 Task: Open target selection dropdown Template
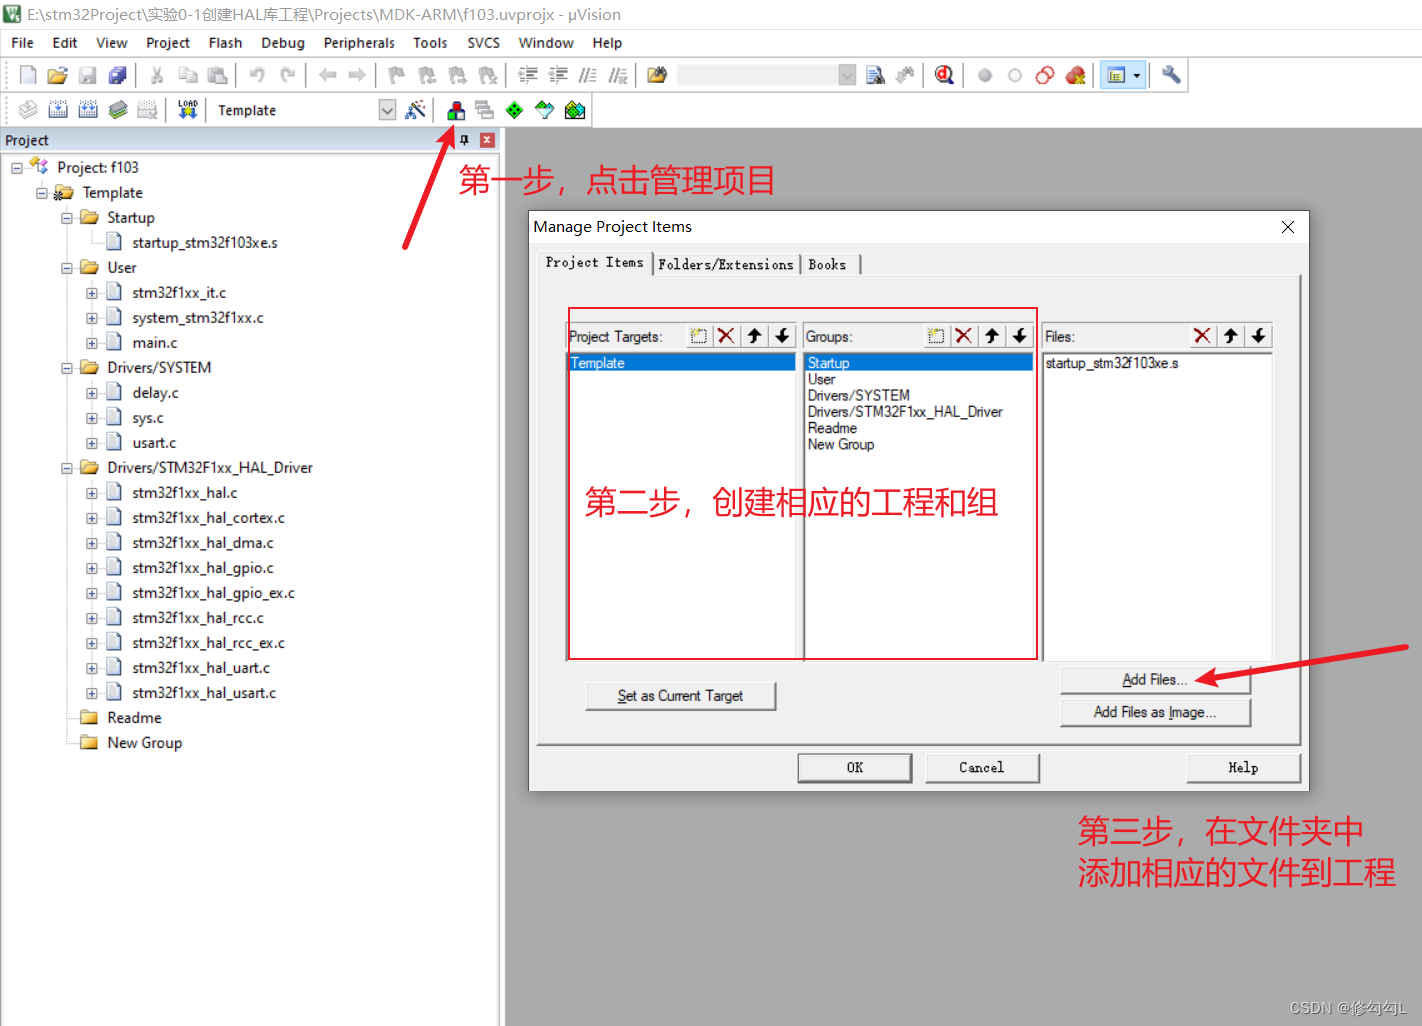tap(387, 110)
